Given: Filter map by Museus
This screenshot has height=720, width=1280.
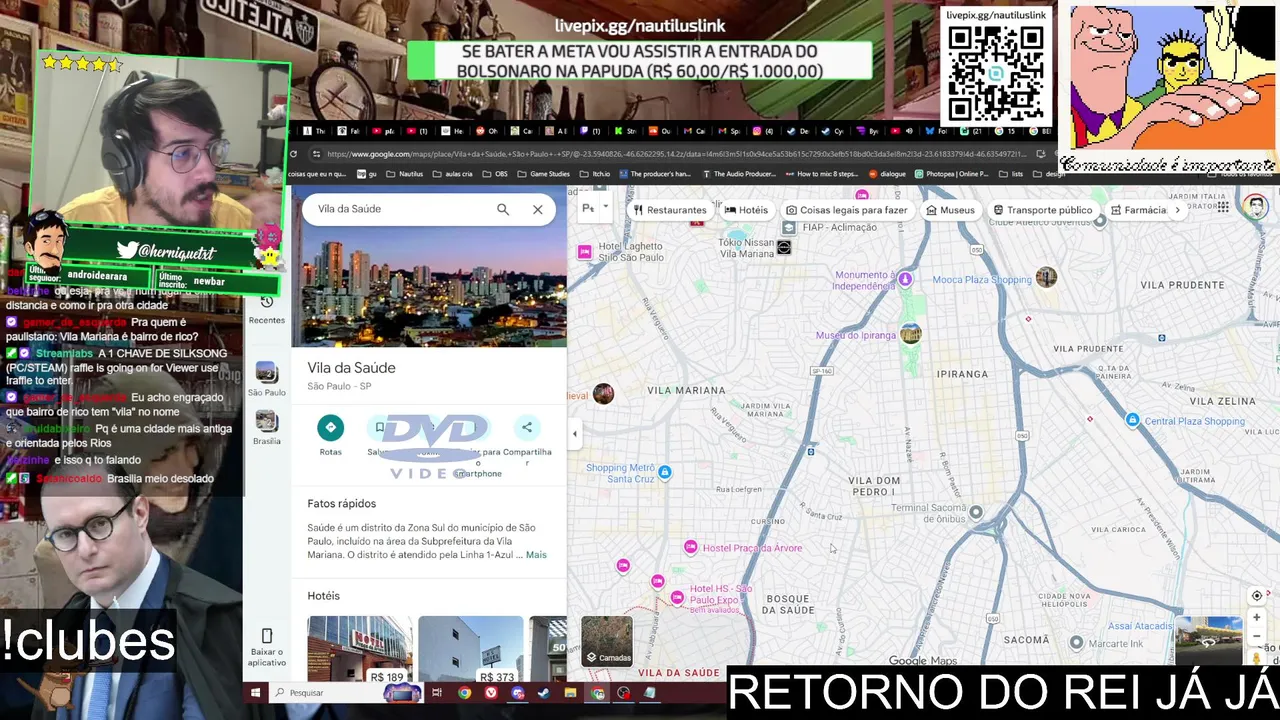Looking at the screenshot, I should click(950, 210).
